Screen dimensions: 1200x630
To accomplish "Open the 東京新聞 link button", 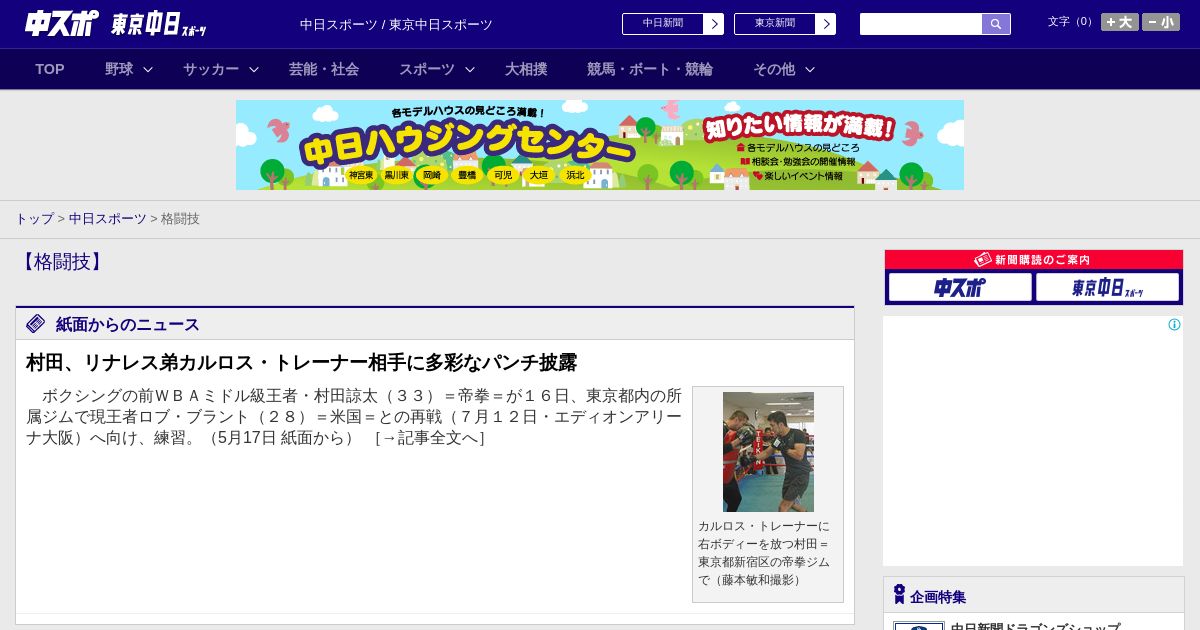I will 774,24.
